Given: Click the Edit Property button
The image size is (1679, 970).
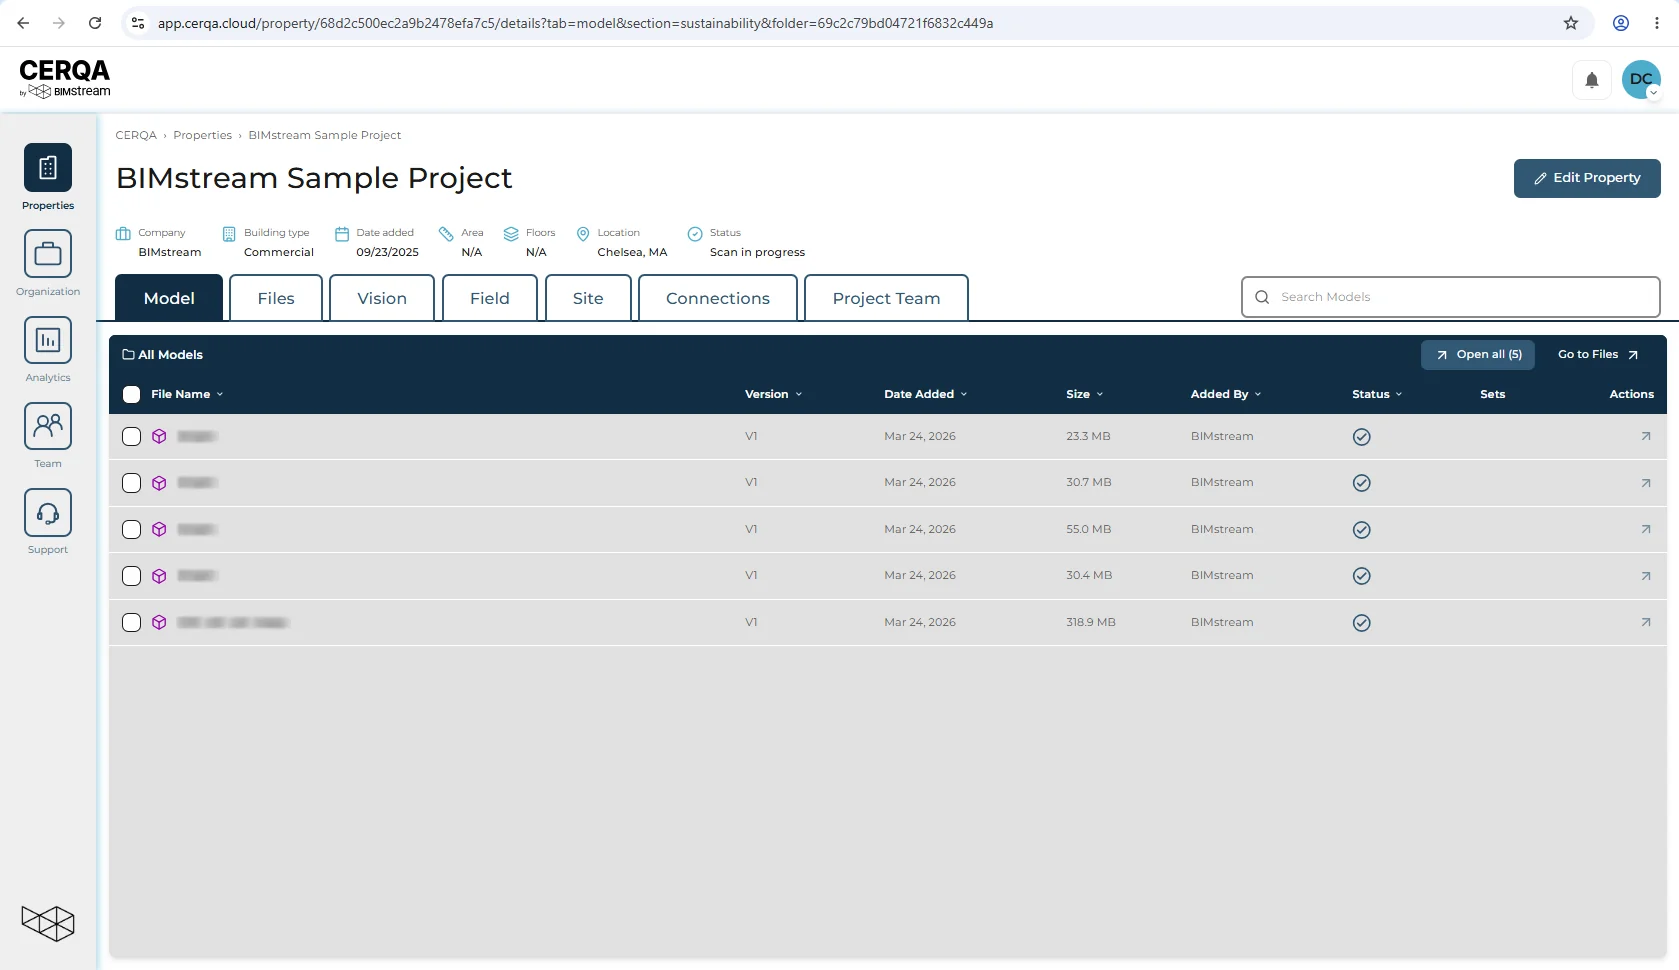Looking at the screenshot, I should (1587, 178).
